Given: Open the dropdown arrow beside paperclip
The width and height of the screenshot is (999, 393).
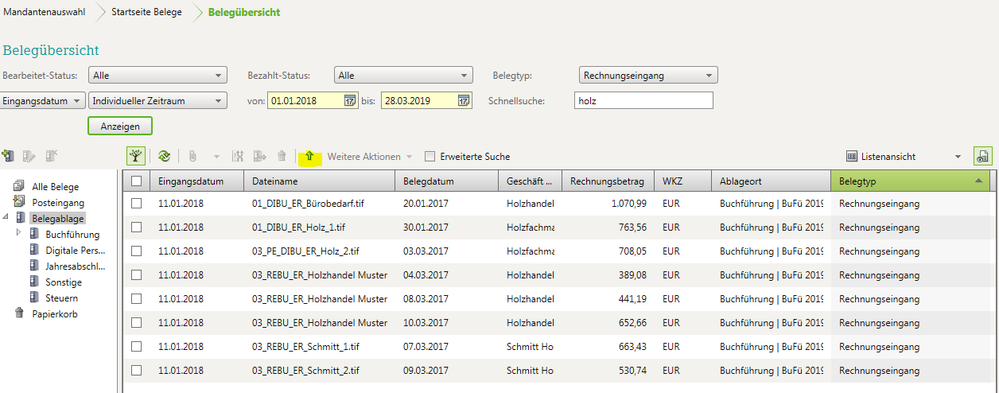Looking at the screenshot, I should point(216,156).
